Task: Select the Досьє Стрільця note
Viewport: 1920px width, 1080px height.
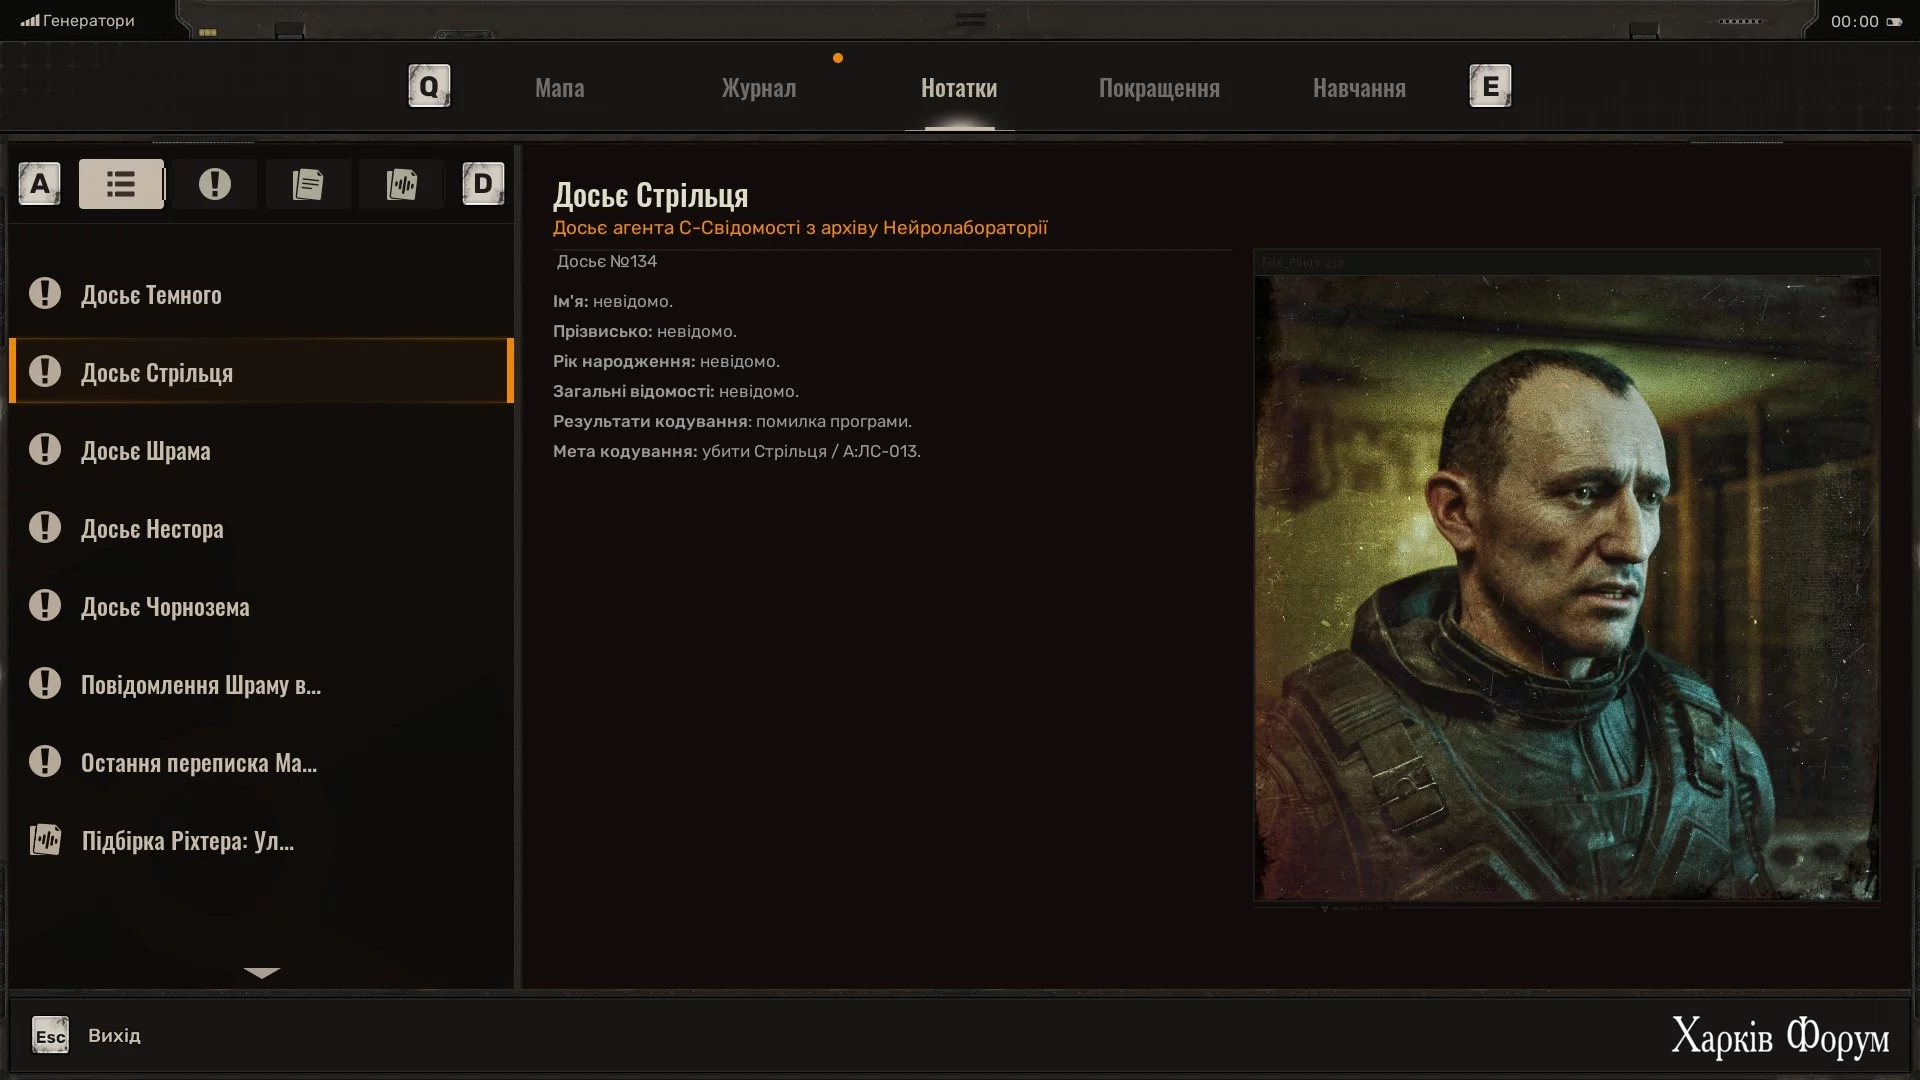Action: tap(261, 371)
